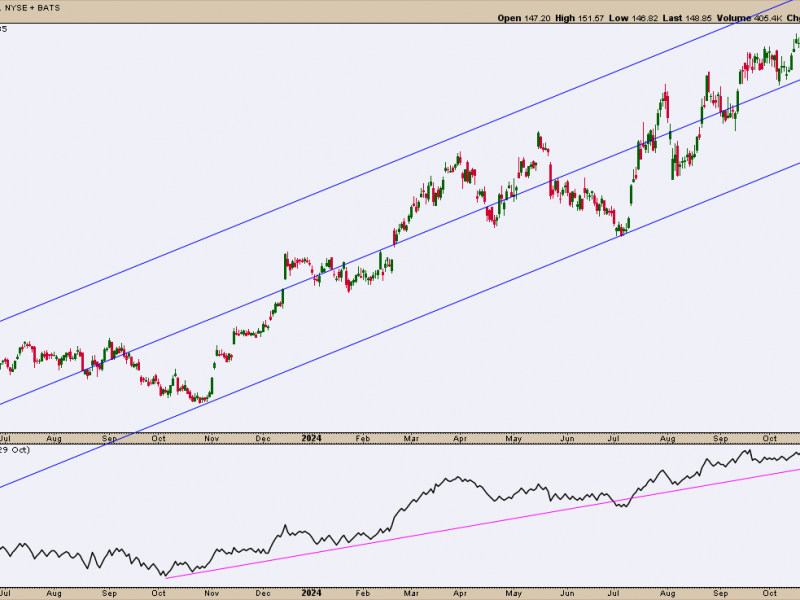The height and width of the screenshot is (600, 800).
Task: Click Nov on the price chart time axis
Action: [x=211, y=438]
